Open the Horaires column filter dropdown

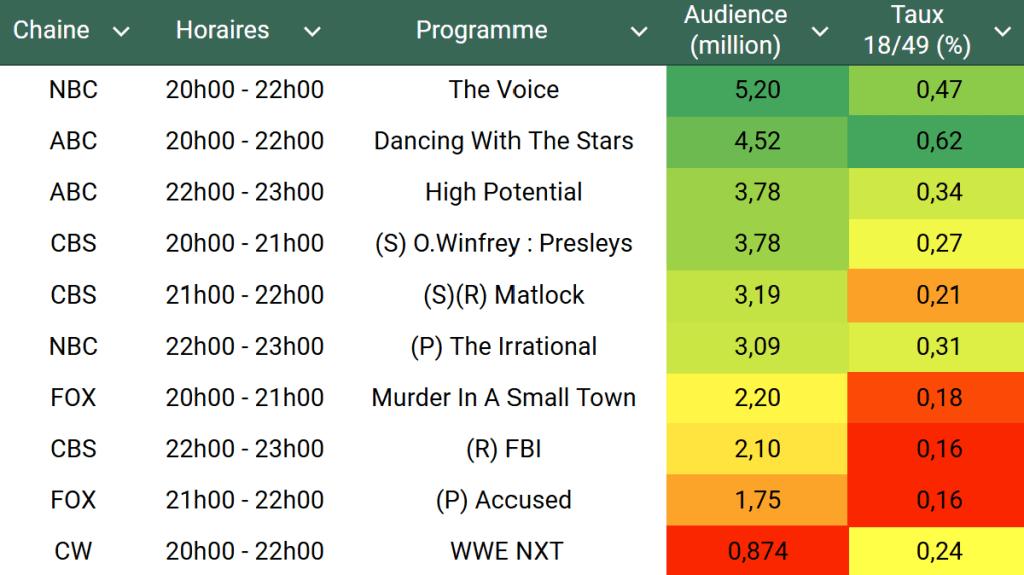tap(312, 32)
